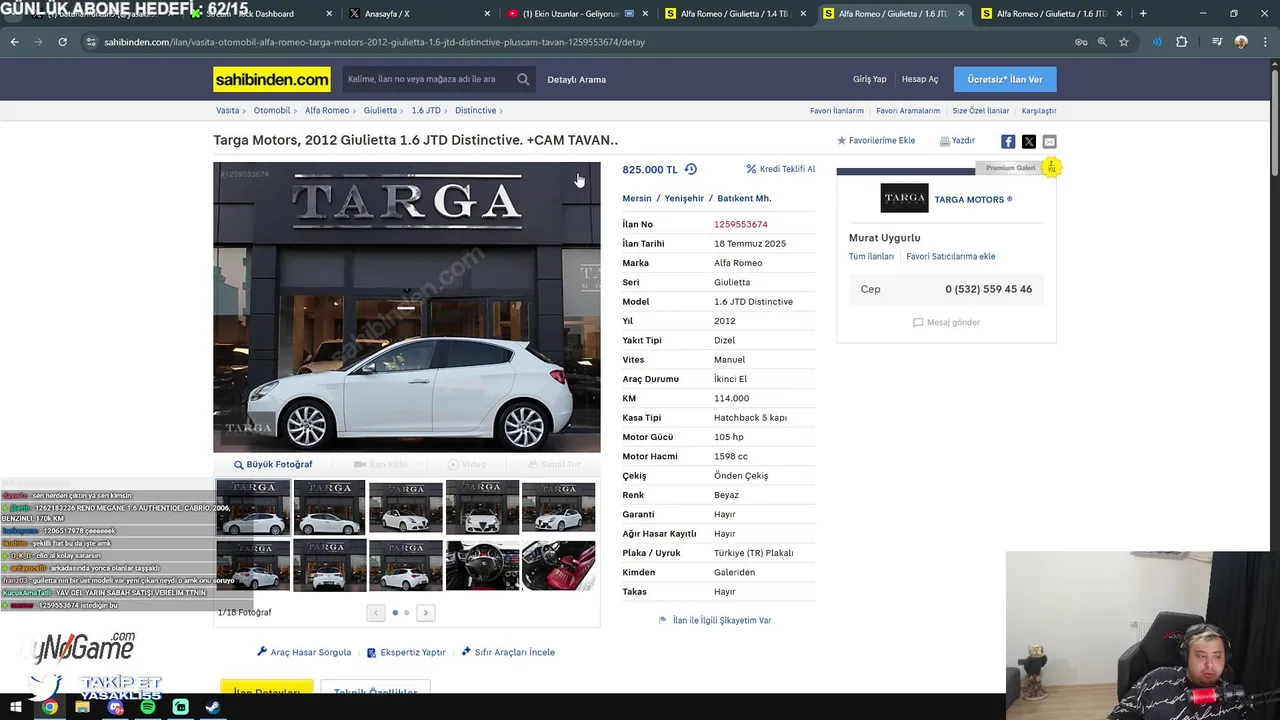This screenshot has width=1280, height=720.
Task: Click the sahibinden.com logo
Action: point(272,79)
